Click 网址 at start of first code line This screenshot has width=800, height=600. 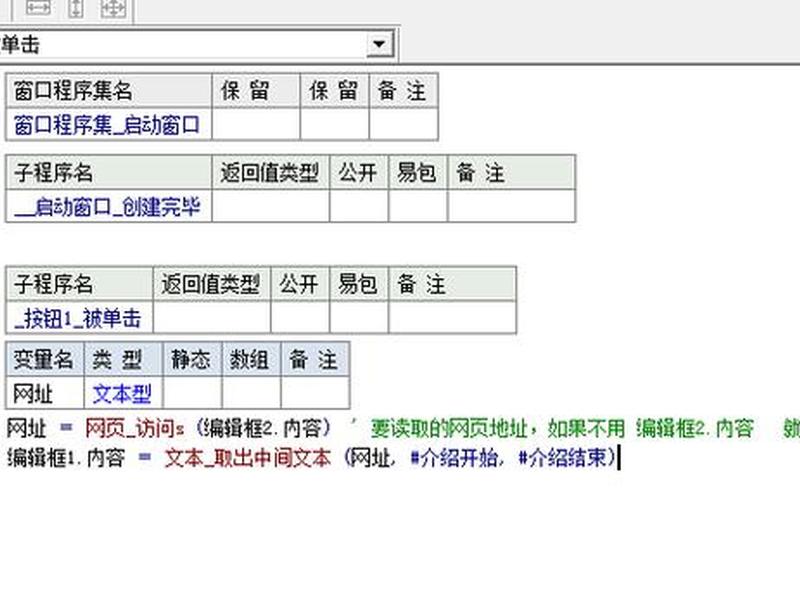(x=27, y=428)
